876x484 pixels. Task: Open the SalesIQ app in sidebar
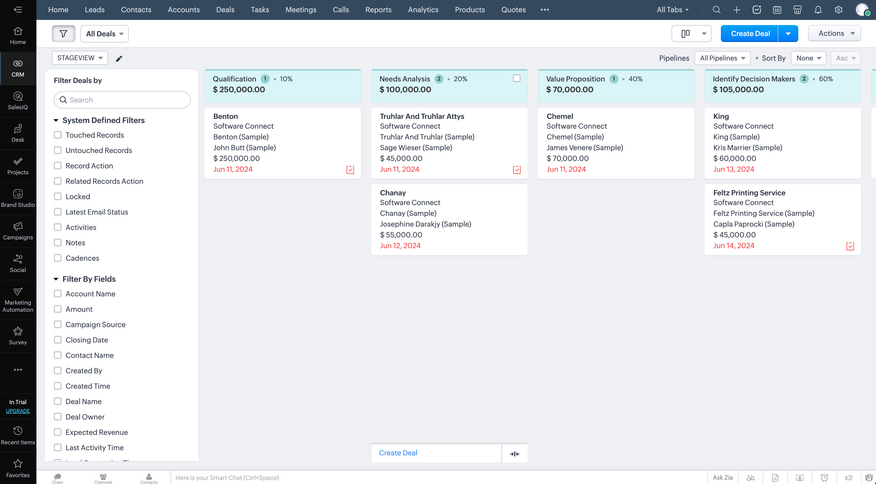coord(18,100)
